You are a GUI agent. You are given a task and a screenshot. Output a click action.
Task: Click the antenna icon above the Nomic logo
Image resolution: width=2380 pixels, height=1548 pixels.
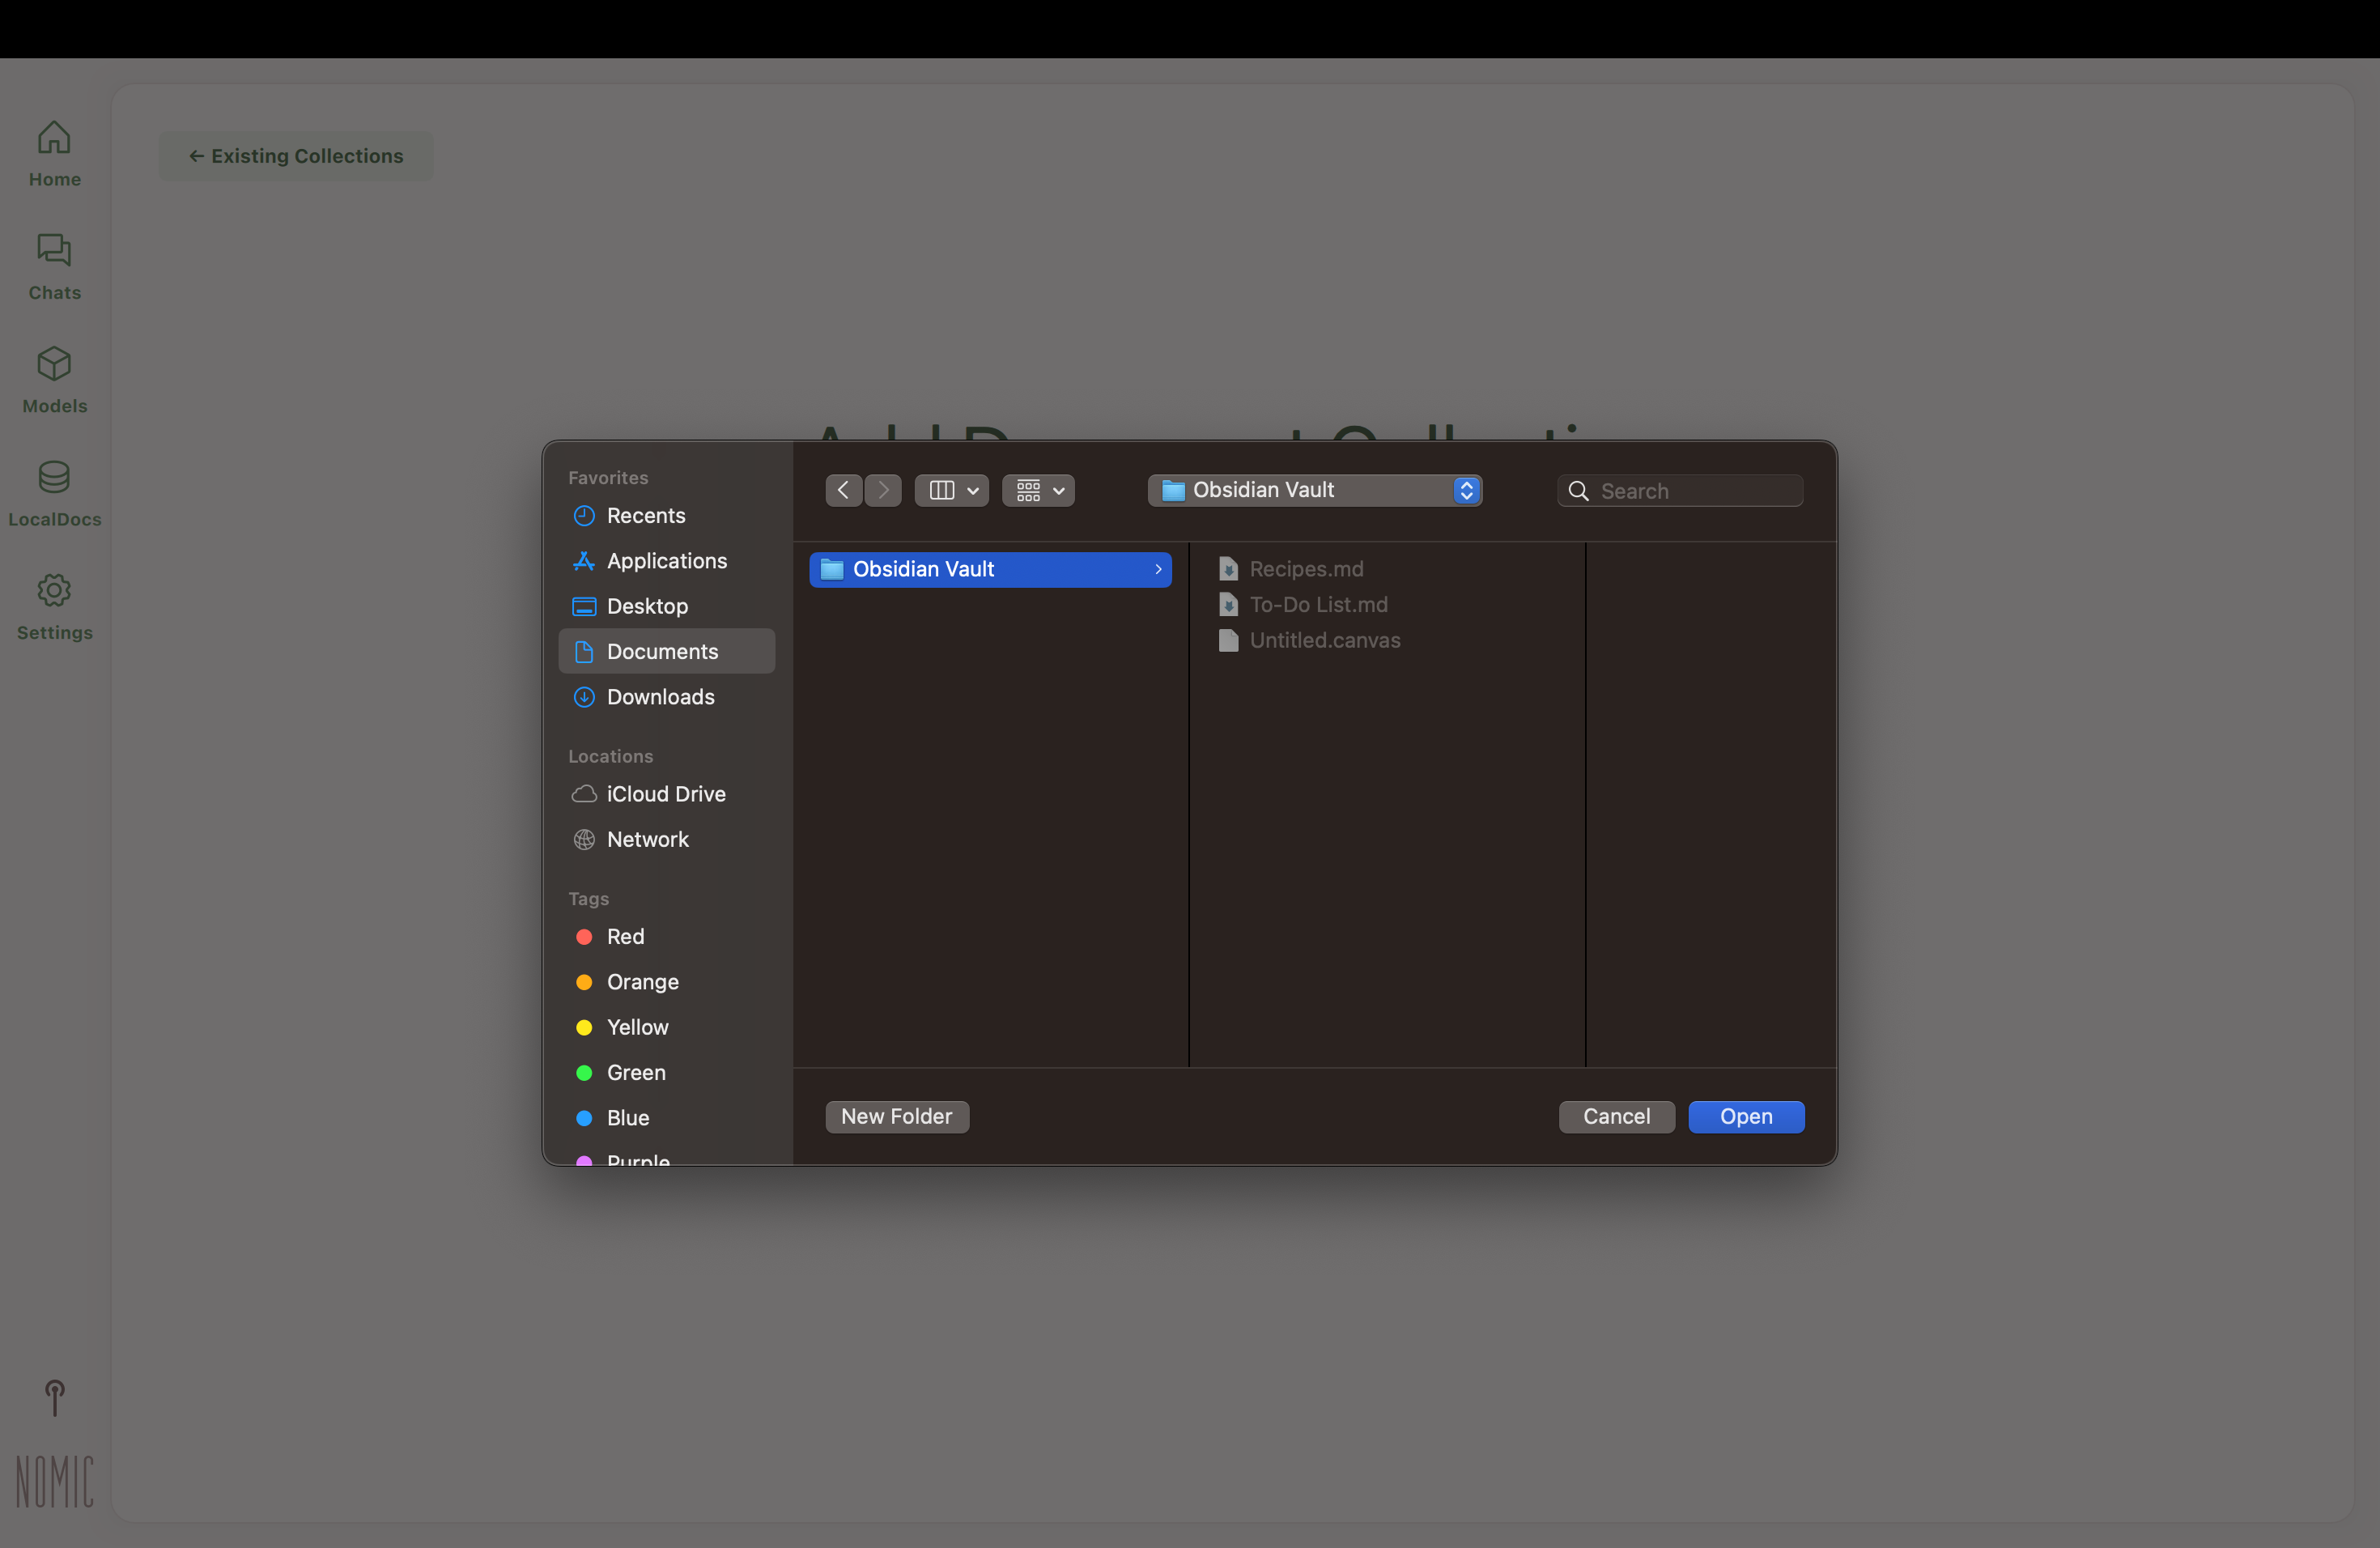coord(55,1398)
